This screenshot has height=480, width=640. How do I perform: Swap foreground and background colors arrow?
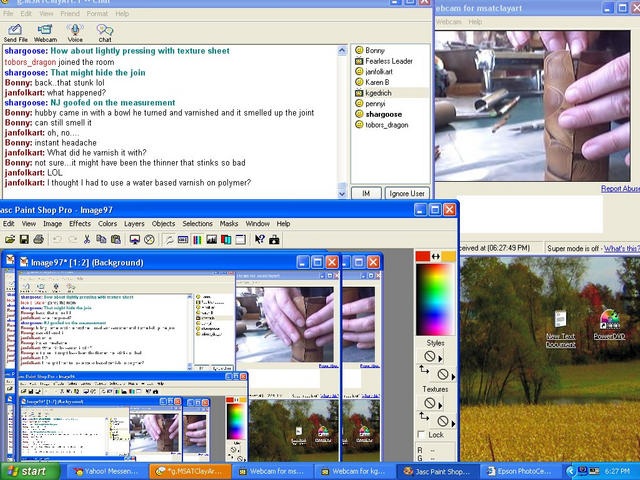click(x=436, y=256)
